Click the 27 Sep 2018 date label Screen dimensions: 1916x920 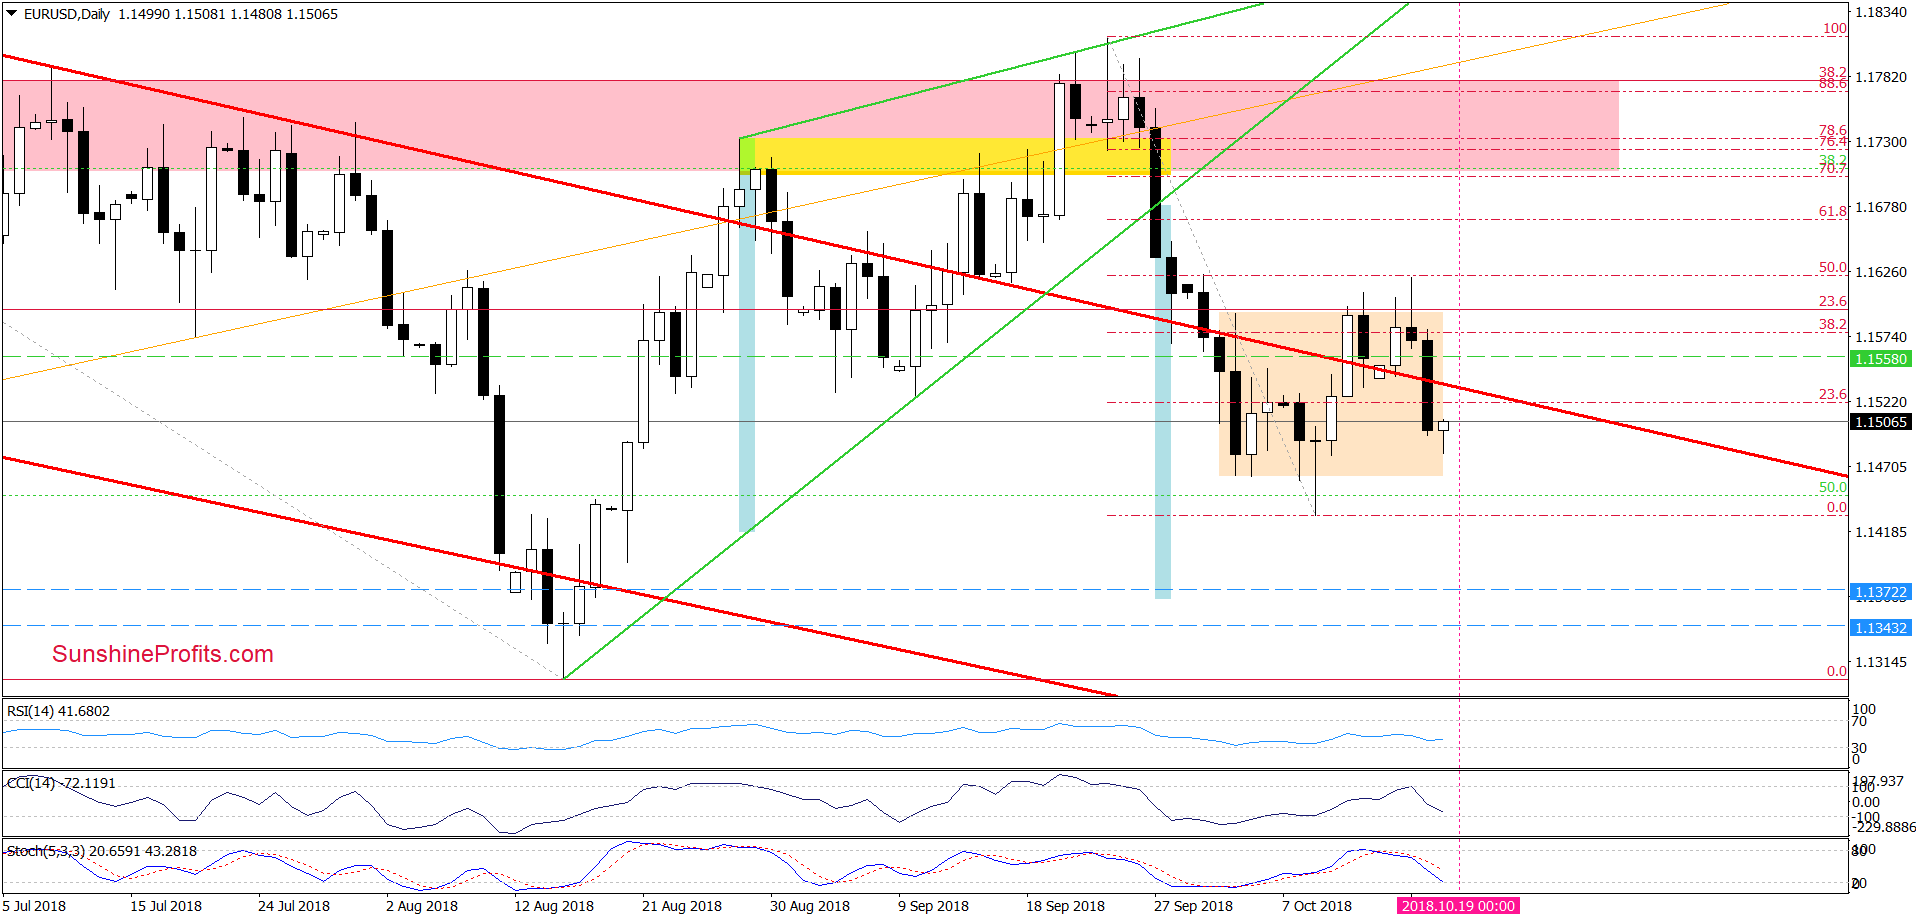point(1194,906)
